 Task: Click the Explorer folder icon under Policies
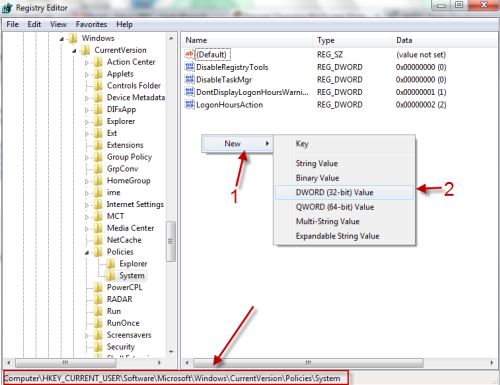(x=110, y=264)
